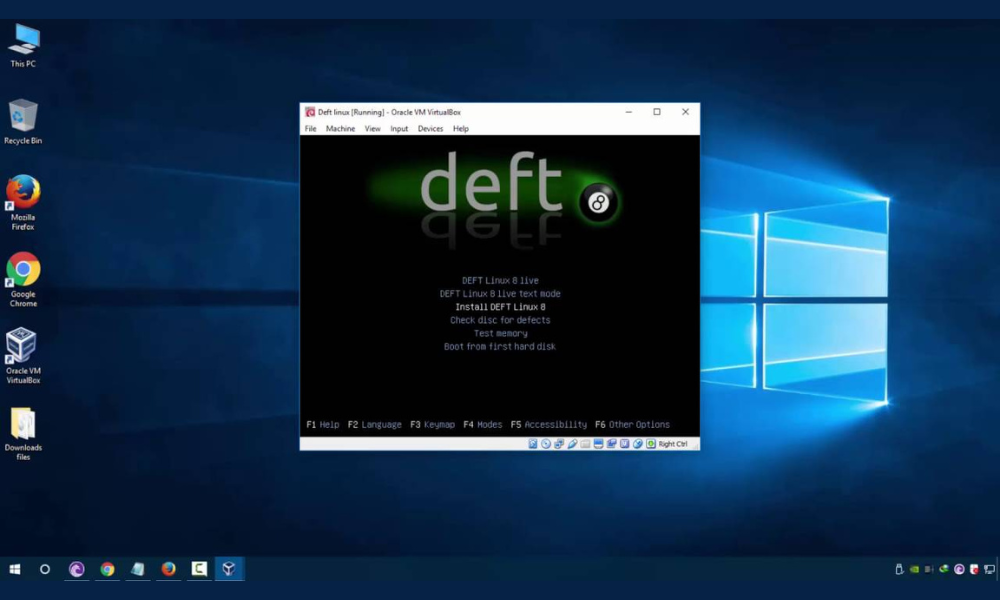
Task: Close the Deft linux VirtualBox window
Action: [x=686, y=112]
